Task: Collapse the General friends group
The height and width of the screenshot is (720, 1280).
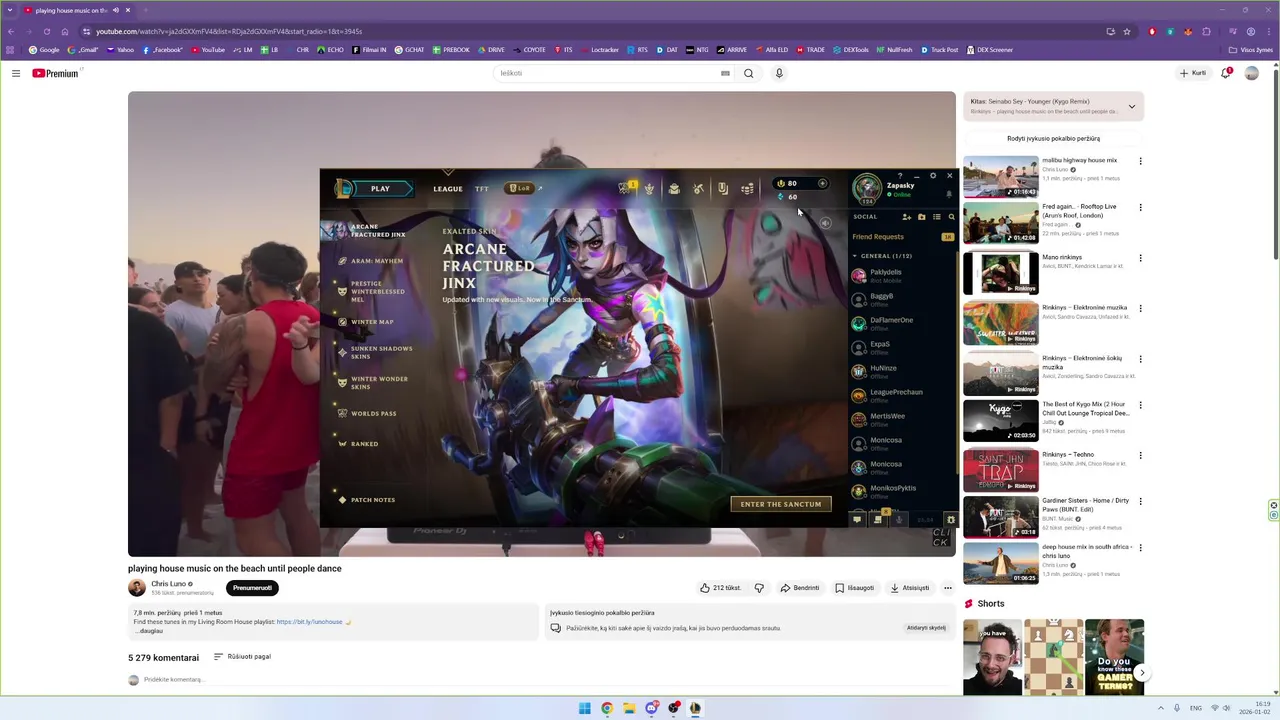Action: (855, 256)
